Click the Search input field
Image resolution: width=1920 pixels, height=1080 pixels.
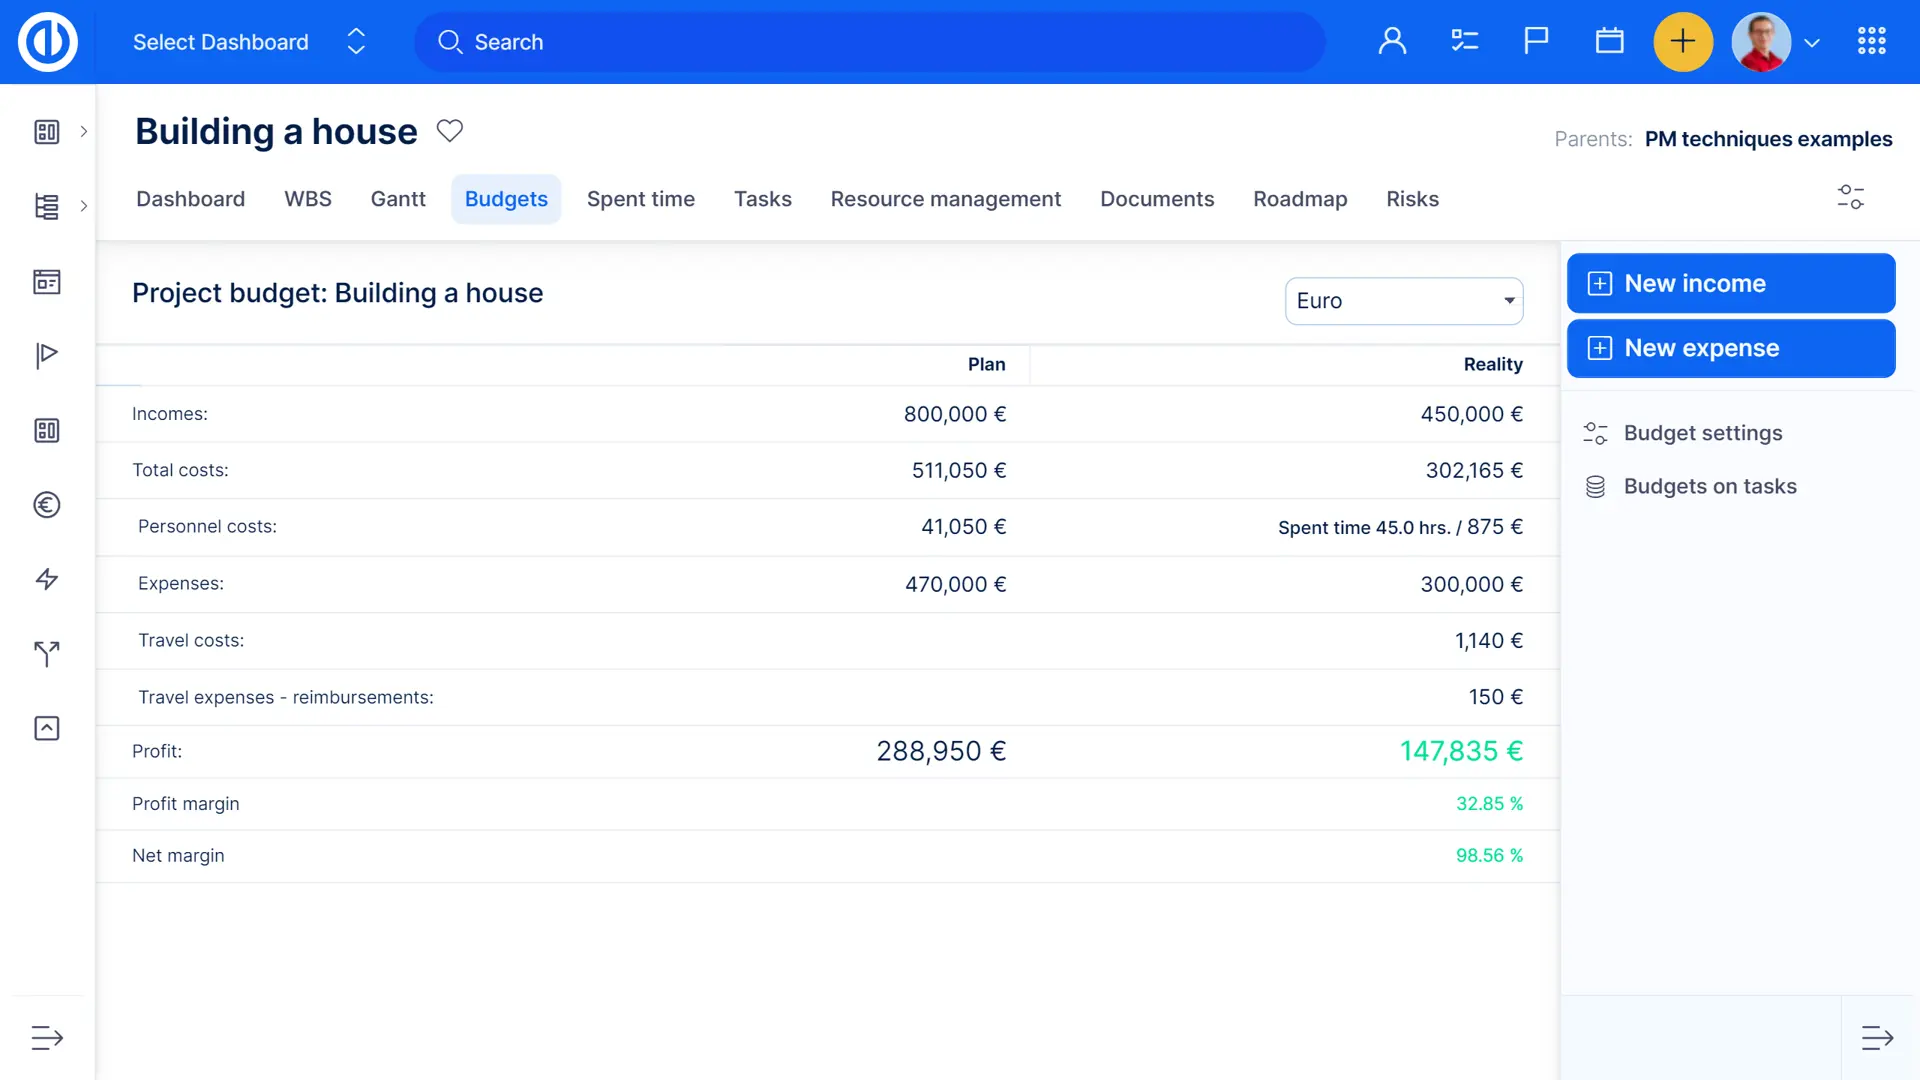click(x=870, y=42)
